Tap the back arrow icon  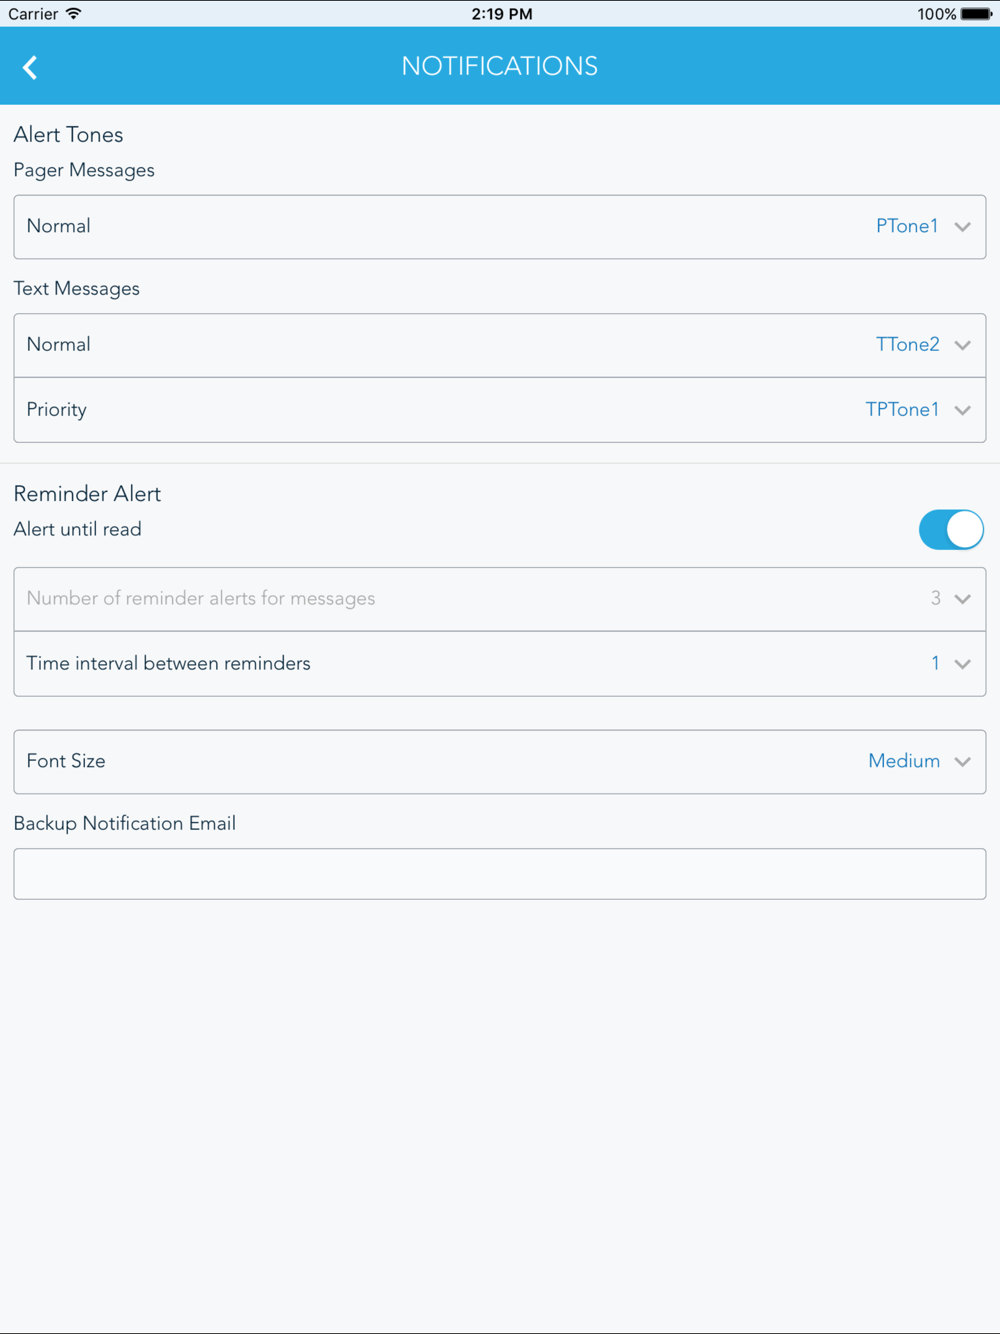30,67
